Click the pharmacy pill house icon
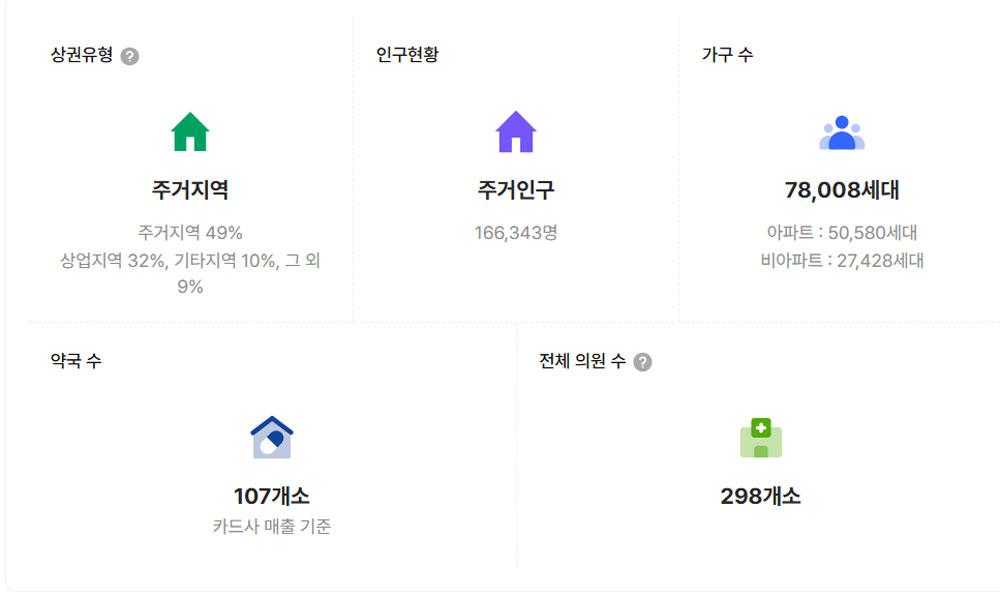 271,438
